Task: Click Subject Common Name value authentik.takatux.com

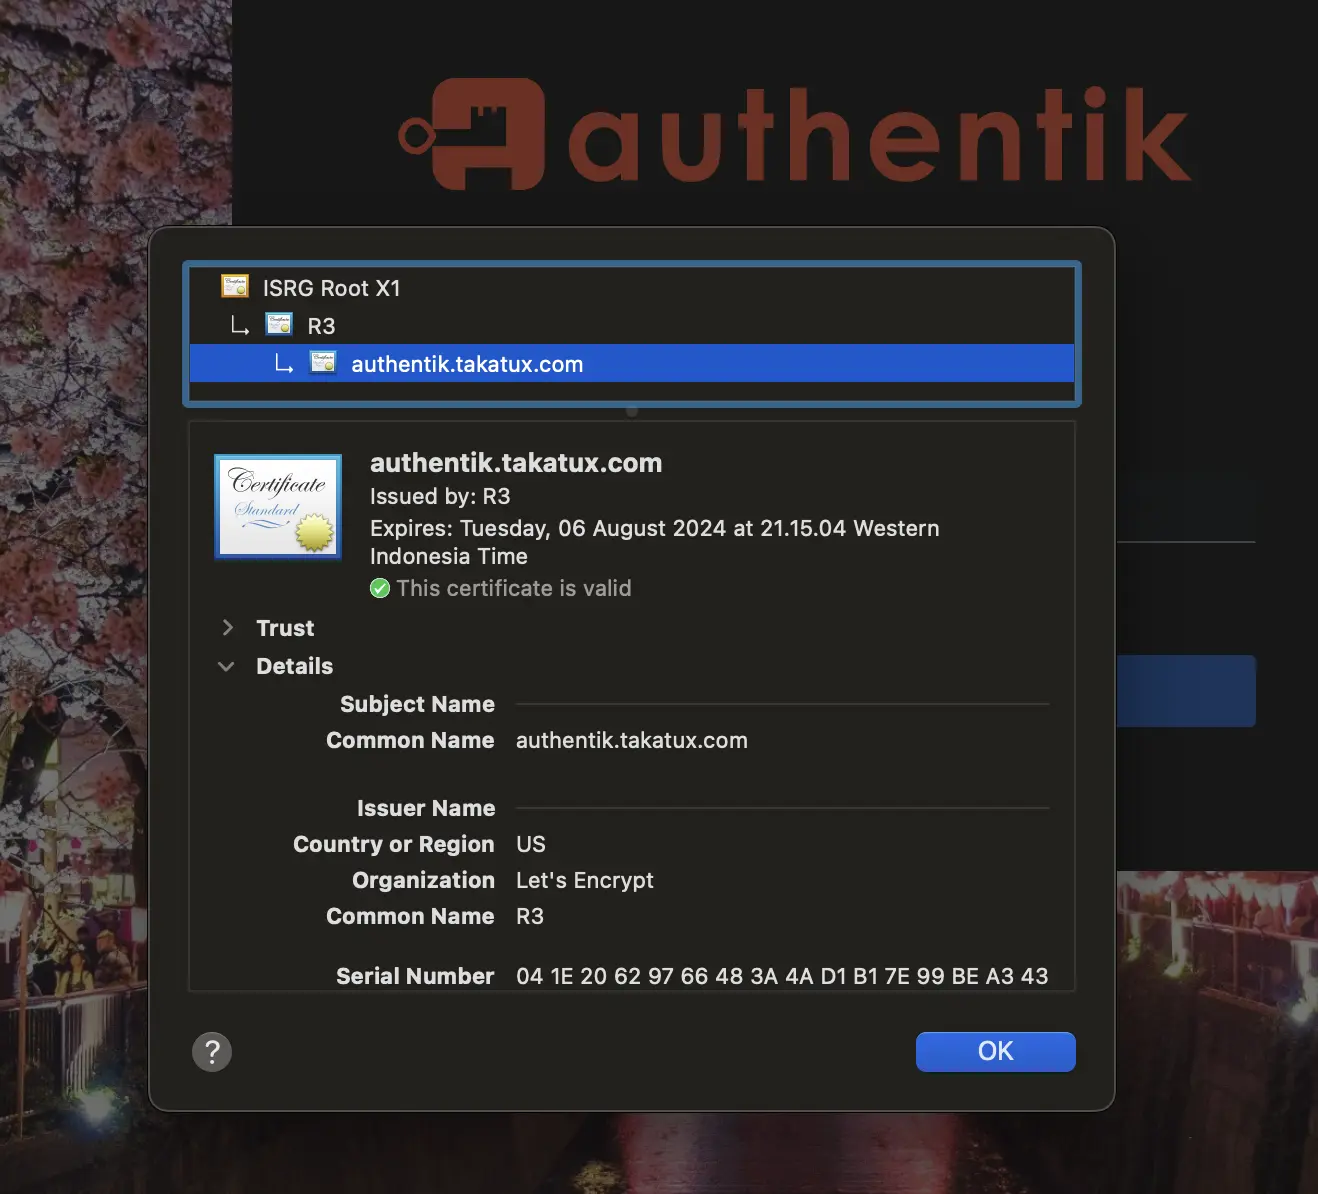Action: (632, 741)
